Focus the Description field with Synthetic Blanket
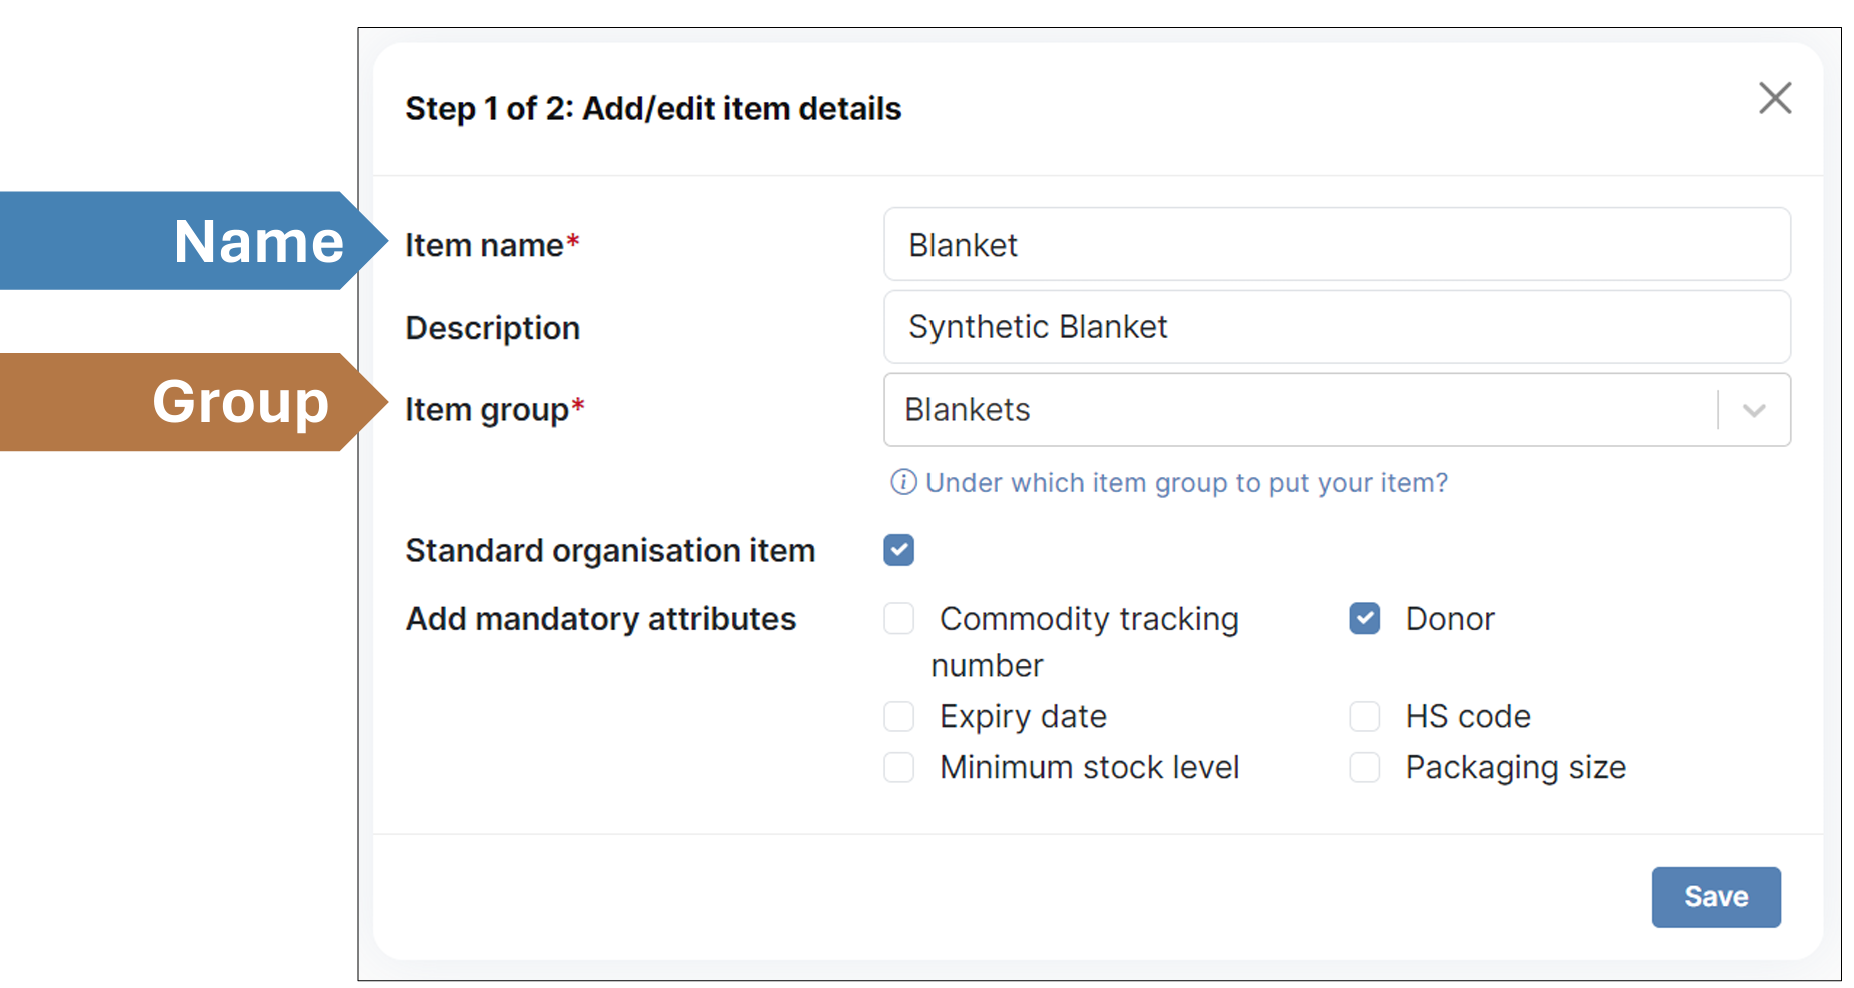 tap(1335, 328)
